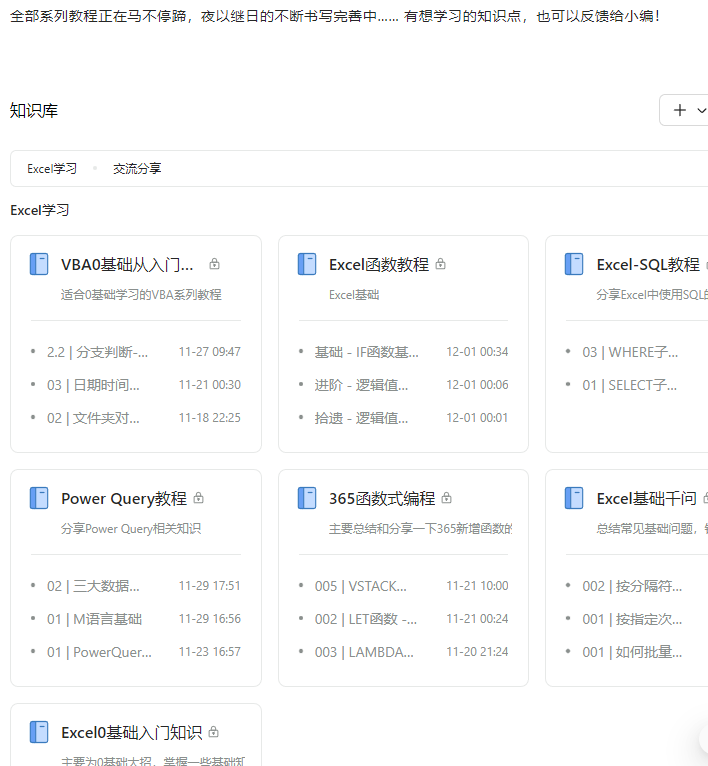Open article 01 | PowerQuer...

99,653
